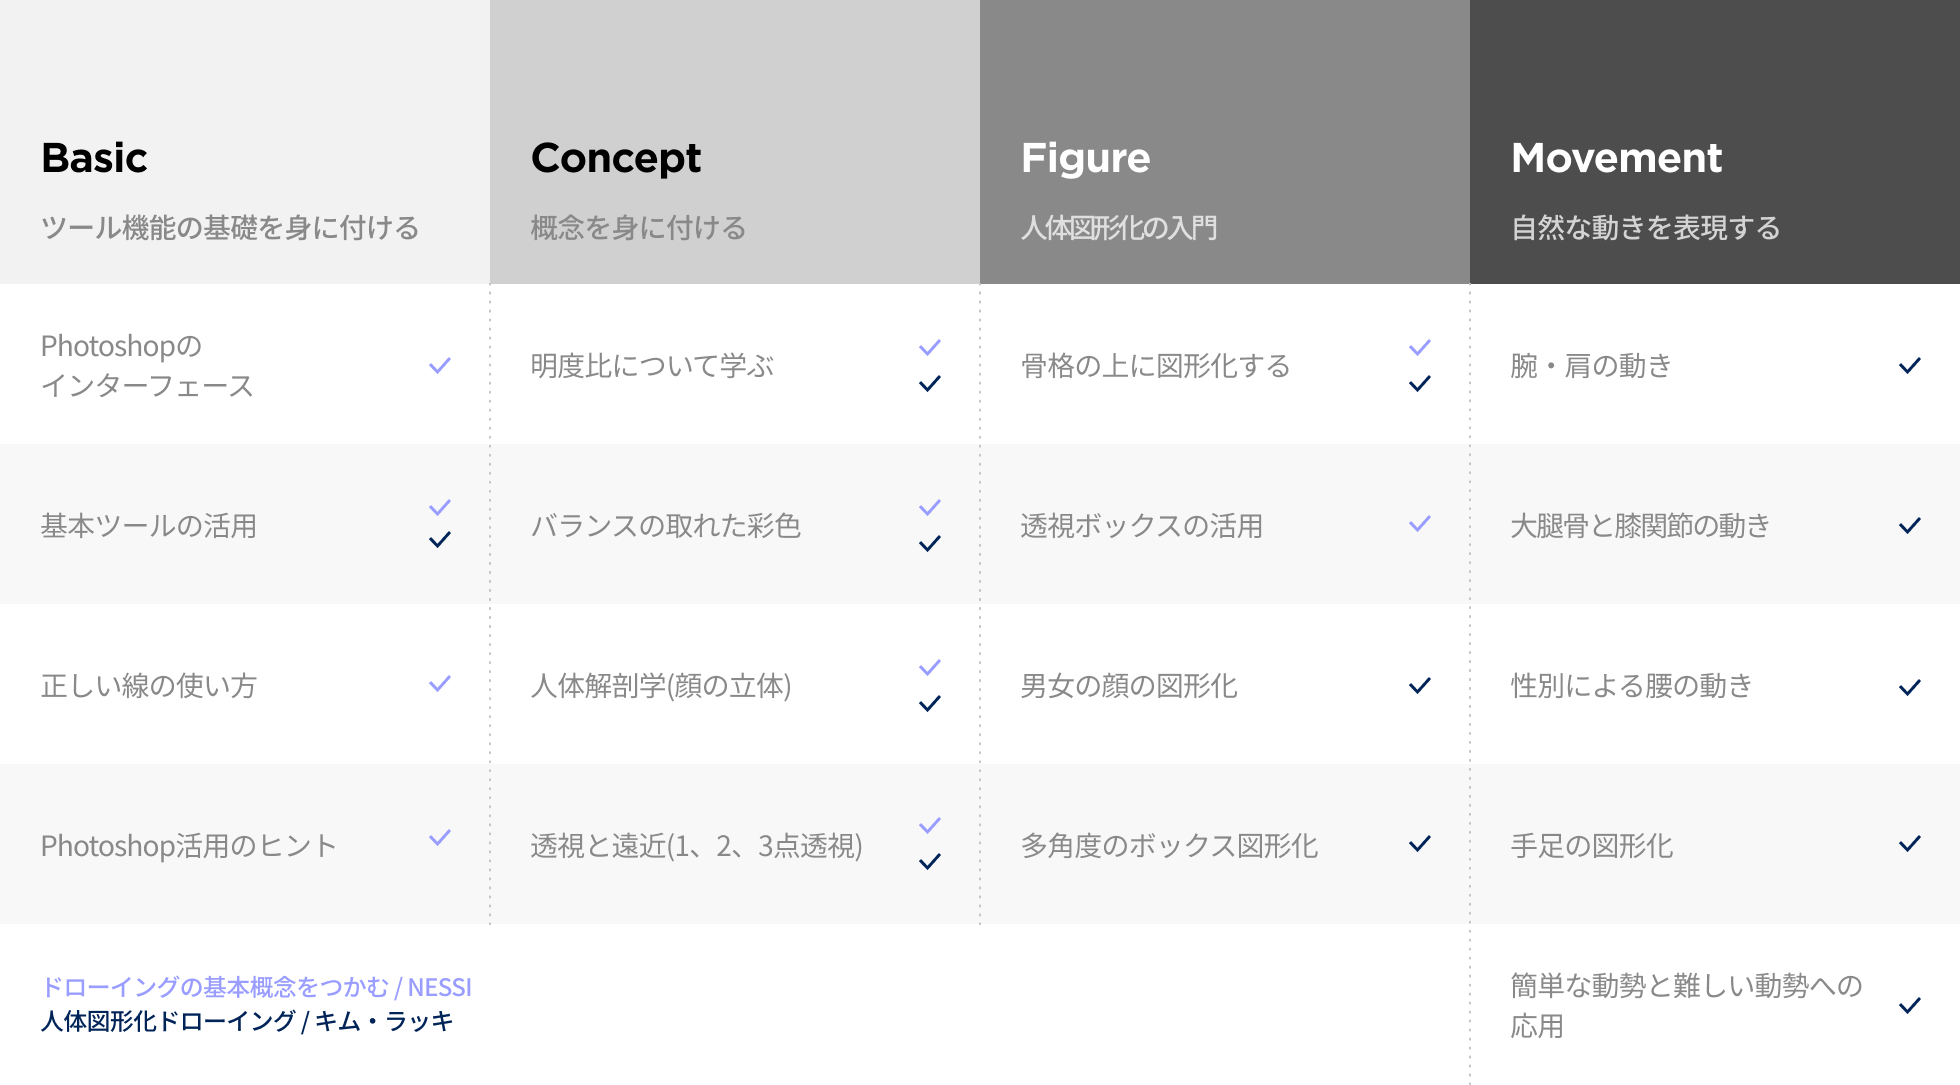This screenshot has height=1085, width=1960.
Task: Click the 明度比について学ぶ lesson row
Action: (735, 365)
